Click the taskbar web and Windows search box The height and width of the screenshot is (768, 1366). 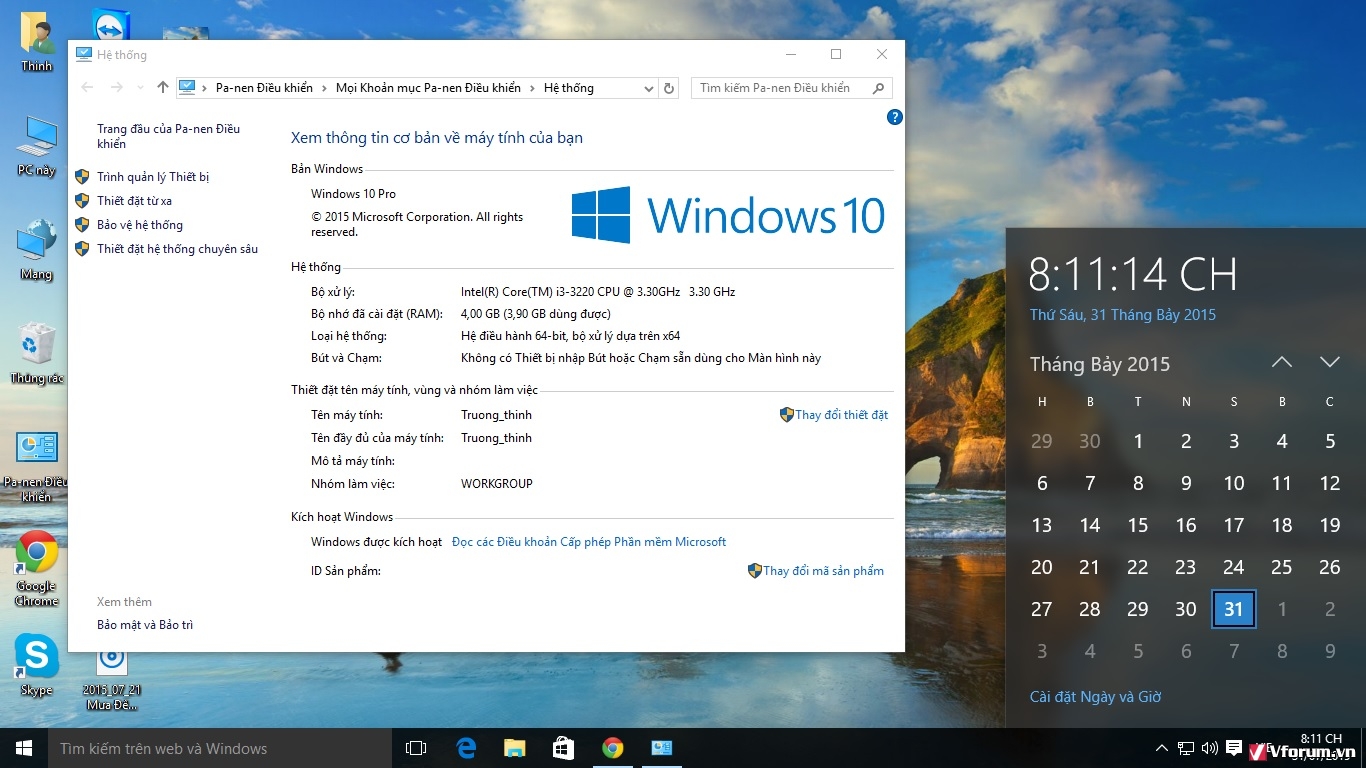(220, 748)
